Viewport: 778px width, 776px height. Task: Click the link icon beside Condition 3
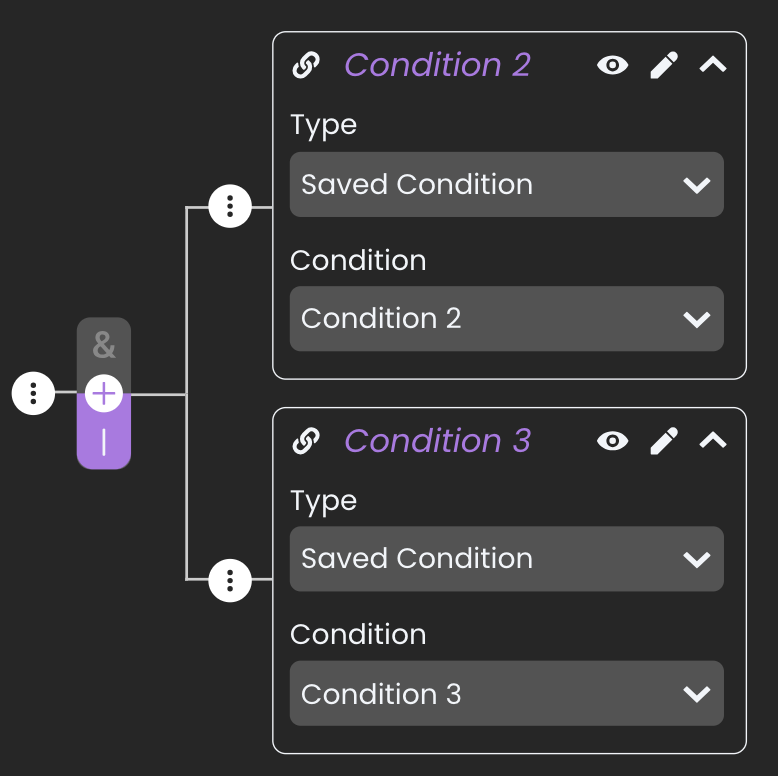[306, 441]
